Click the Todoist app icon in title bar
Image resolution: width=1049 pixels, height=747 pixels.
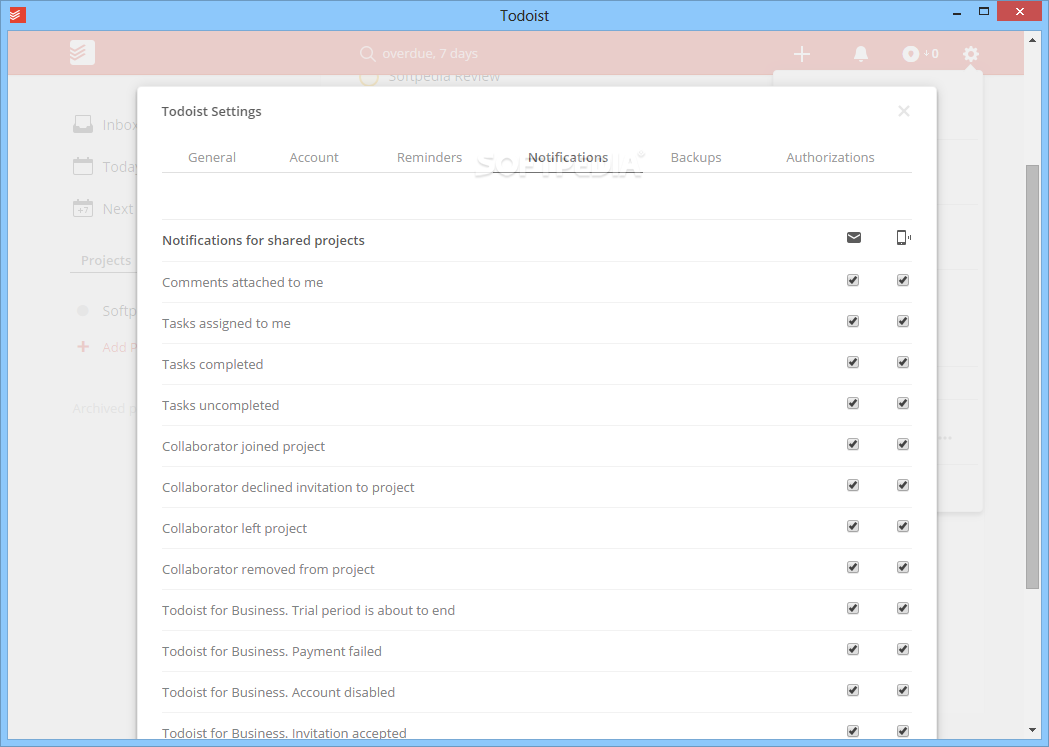pyautogui.click(x=18, y=15)
